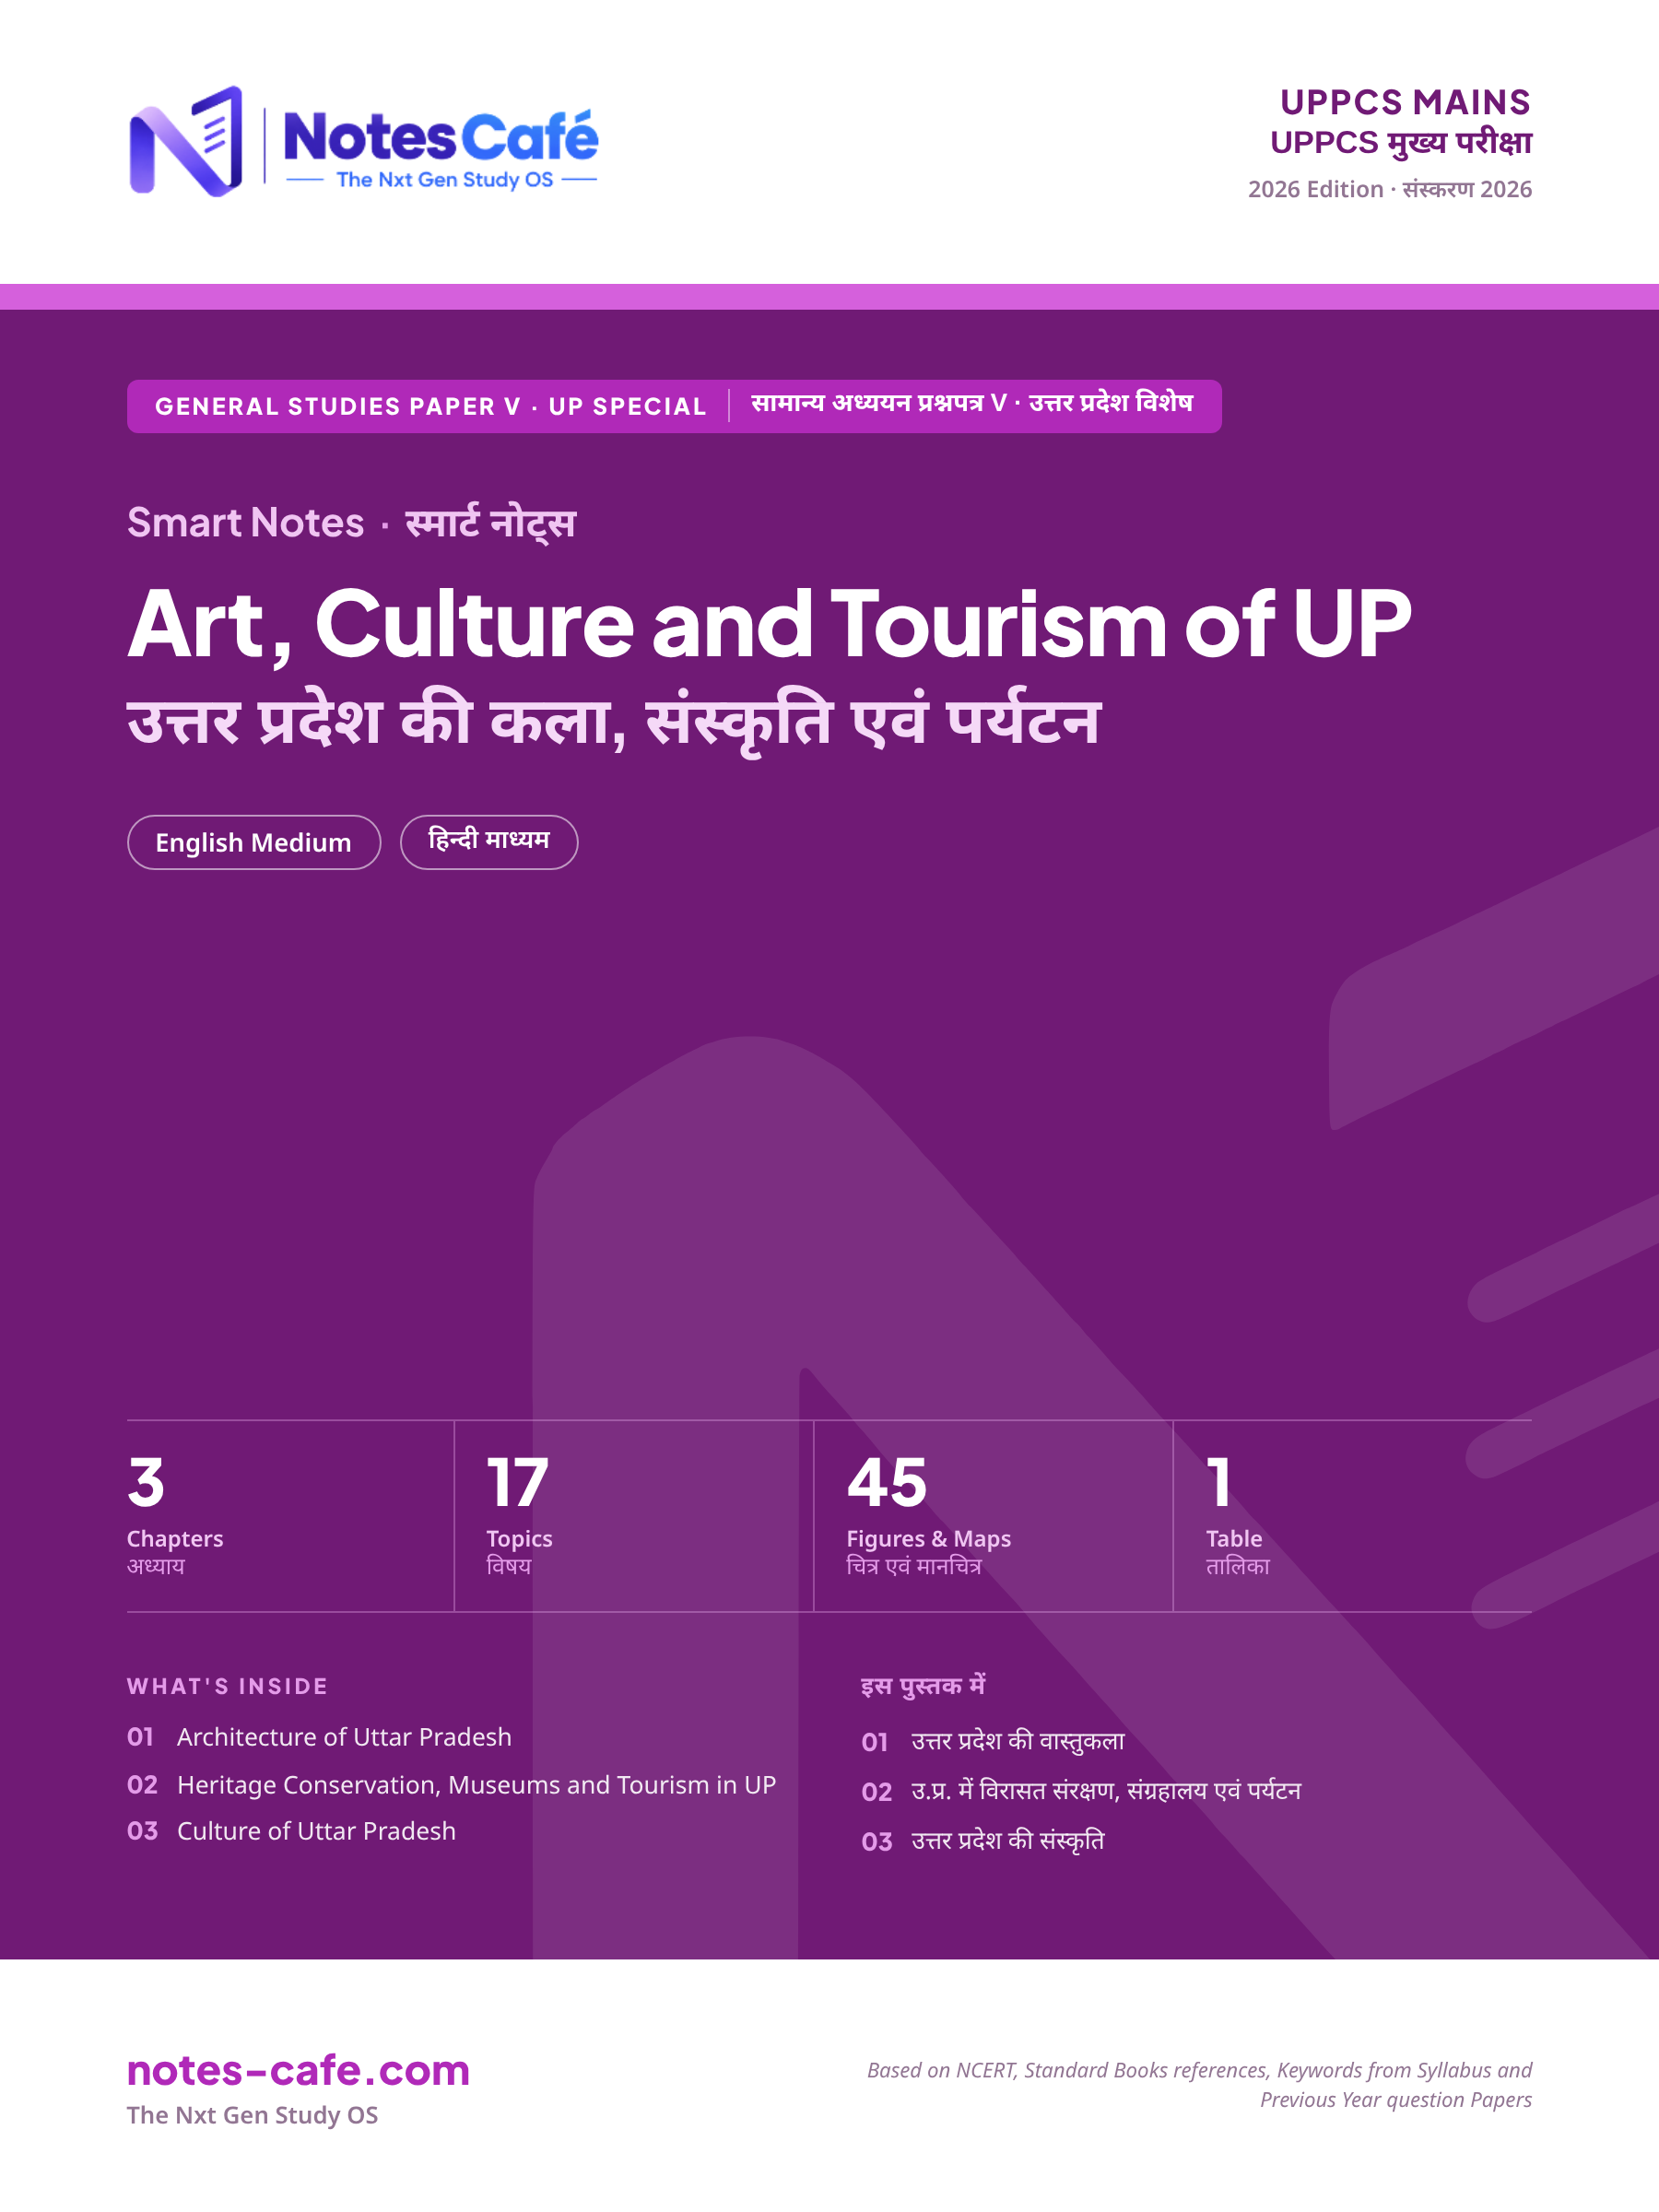The width and height of the screenshot is (1659, 2212).
Task: Click title 'Art, Culture and Tourism of UP'
Action: (769, 624)
